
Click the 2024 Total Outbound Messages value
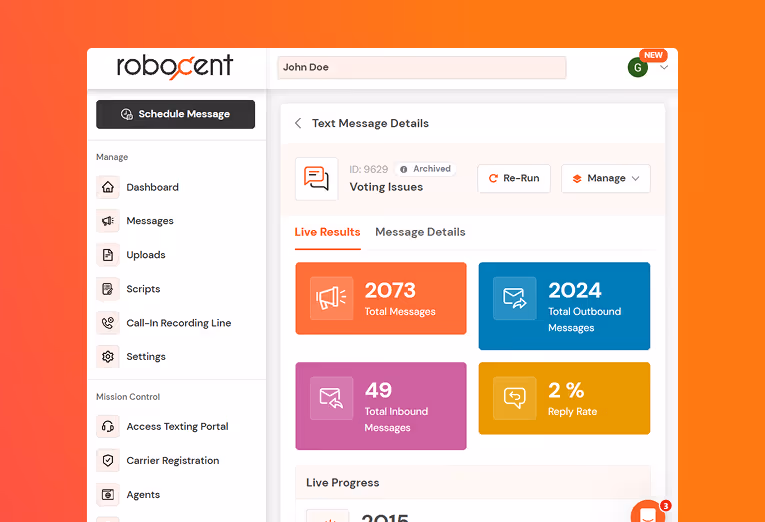(575, 291)
